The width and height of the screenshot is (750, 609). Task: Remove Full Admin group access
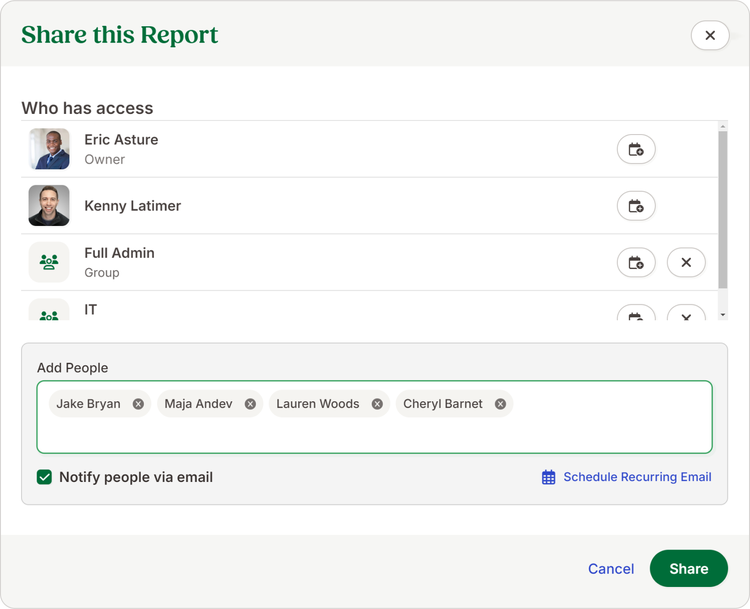pos(686,263)
